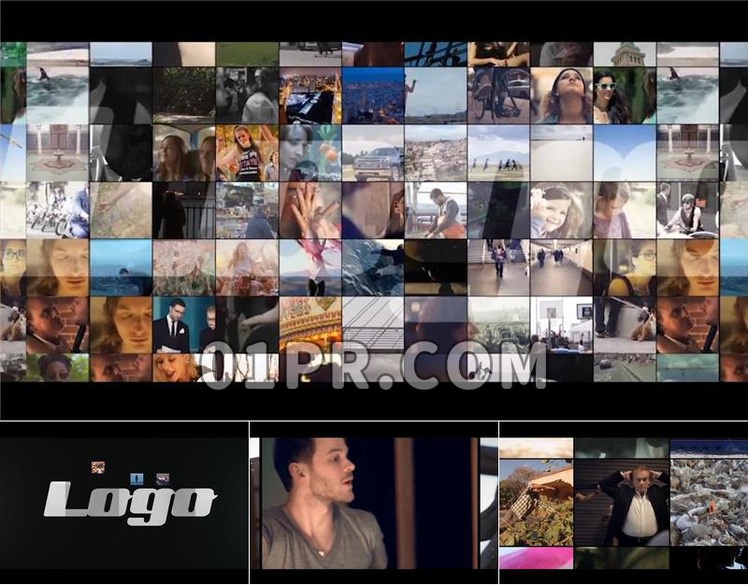Screen dimensions: 748x585
Task: Select the bald man with hands on head tile
Action: click(x=622, y=503)
